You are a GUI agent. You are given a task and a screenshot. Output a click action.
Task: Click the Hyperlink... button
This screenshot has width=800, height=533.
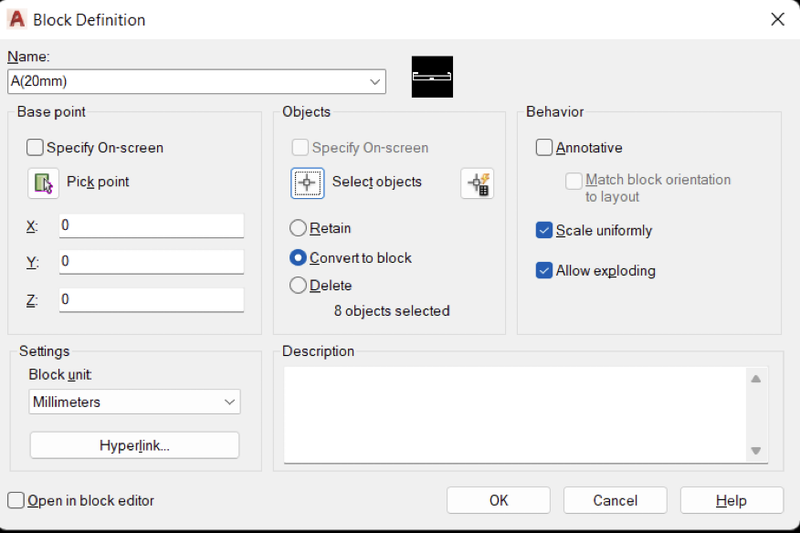pos(135,445)
